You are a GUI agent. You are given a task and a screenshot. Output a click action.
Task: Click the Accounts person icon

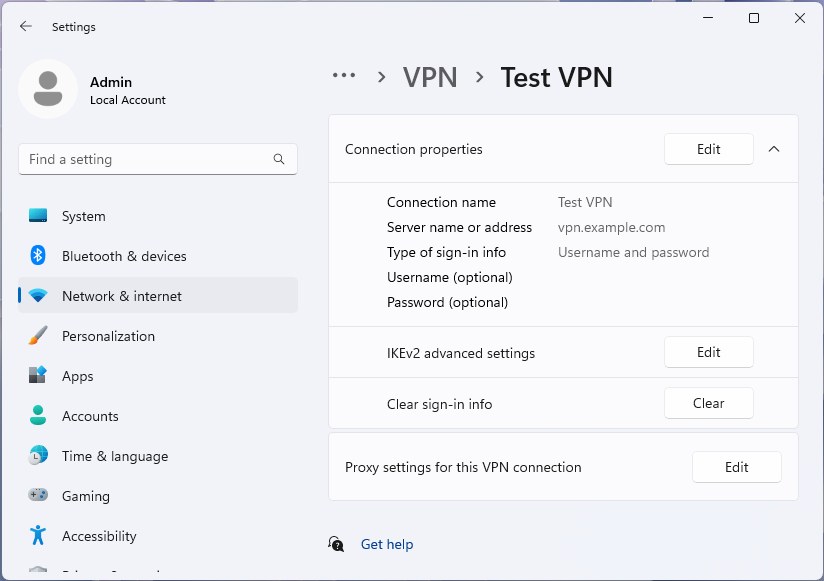(x=38, y=416)
